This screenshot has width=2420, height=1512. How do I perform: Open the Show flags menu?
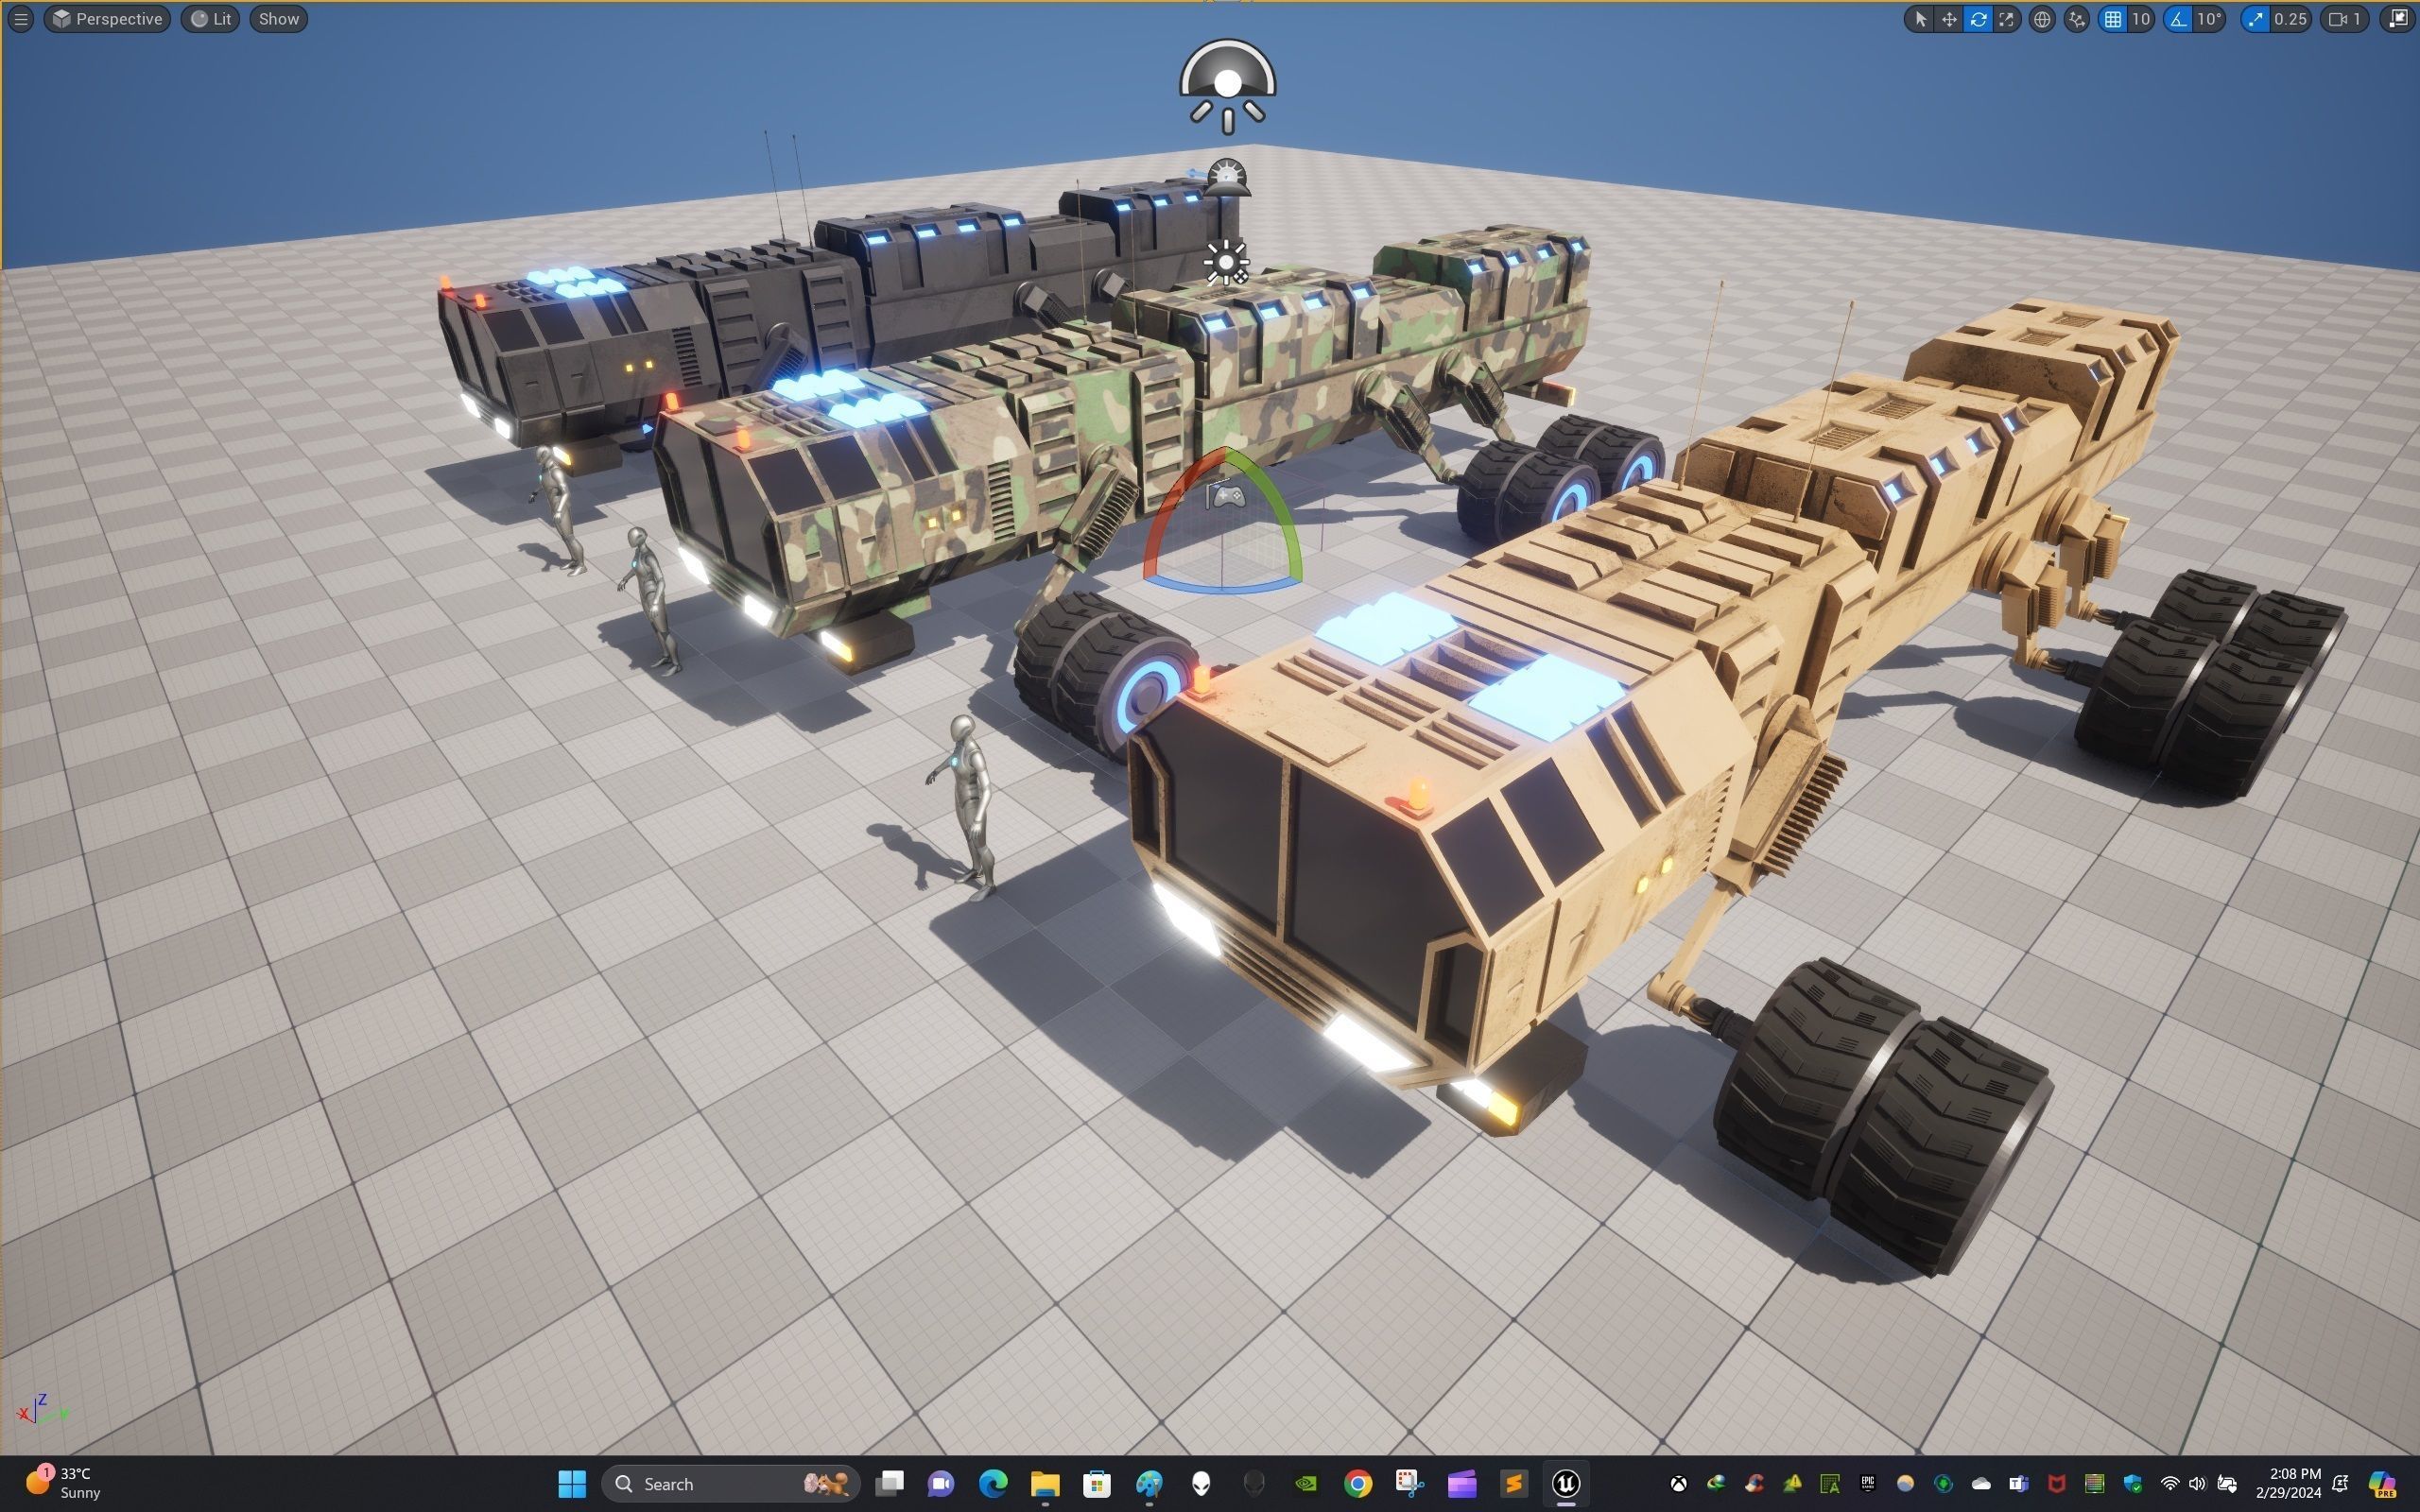pyautogui.click(x=278, y=19)
